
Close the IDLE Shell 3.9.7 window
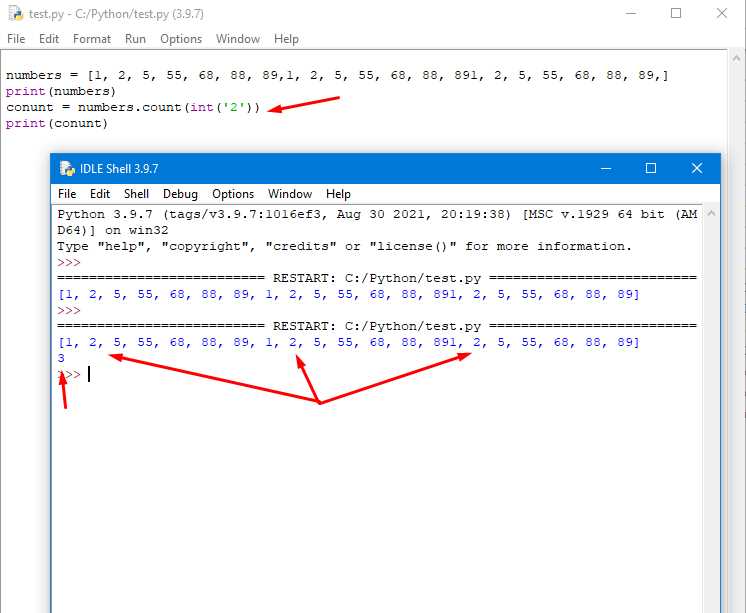coord(697,168)
